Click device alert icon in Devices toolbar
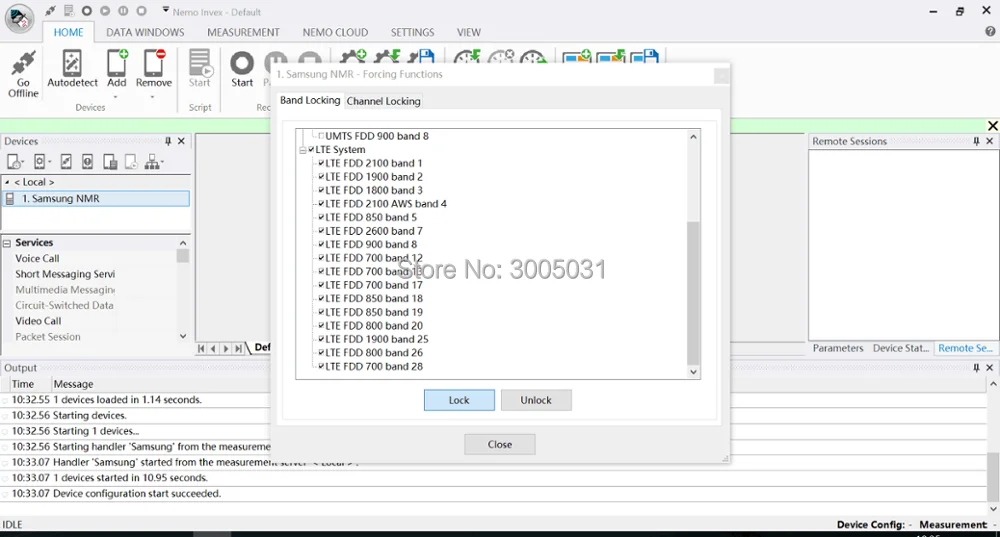Screen dimensions: 1000x537 [x=87, y=162]
